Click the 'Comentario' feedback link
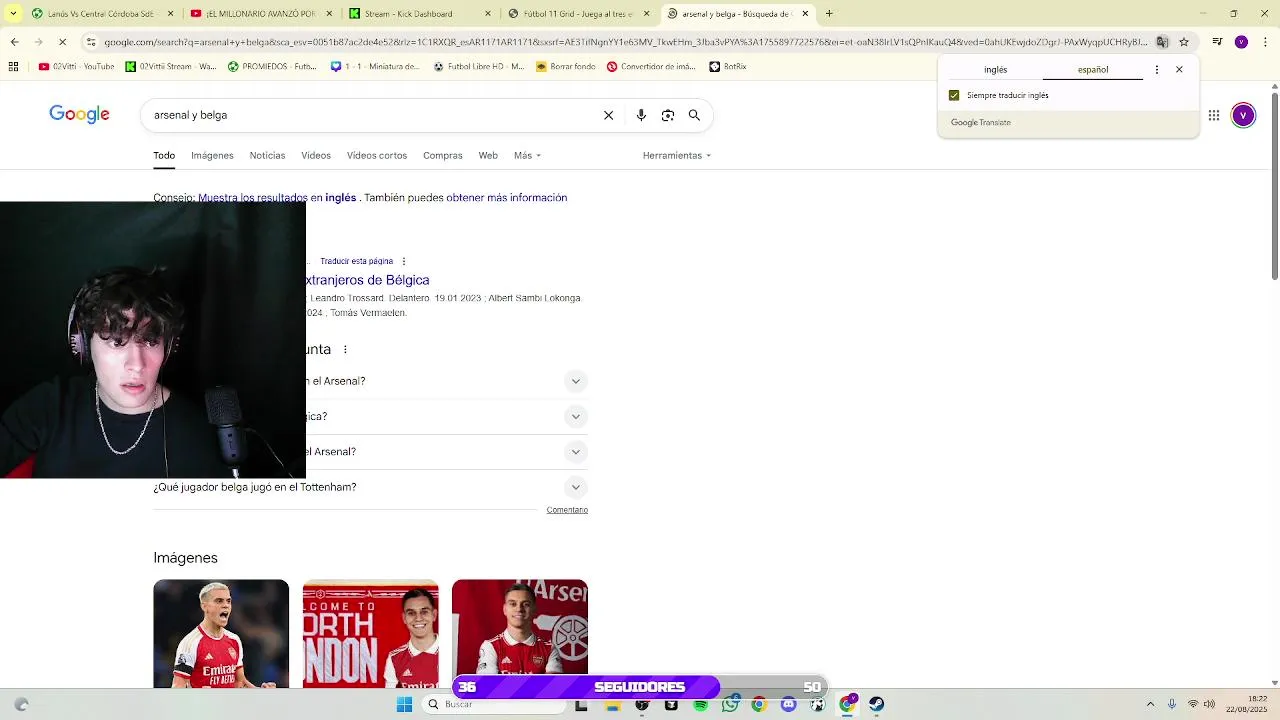 (567, 510)
